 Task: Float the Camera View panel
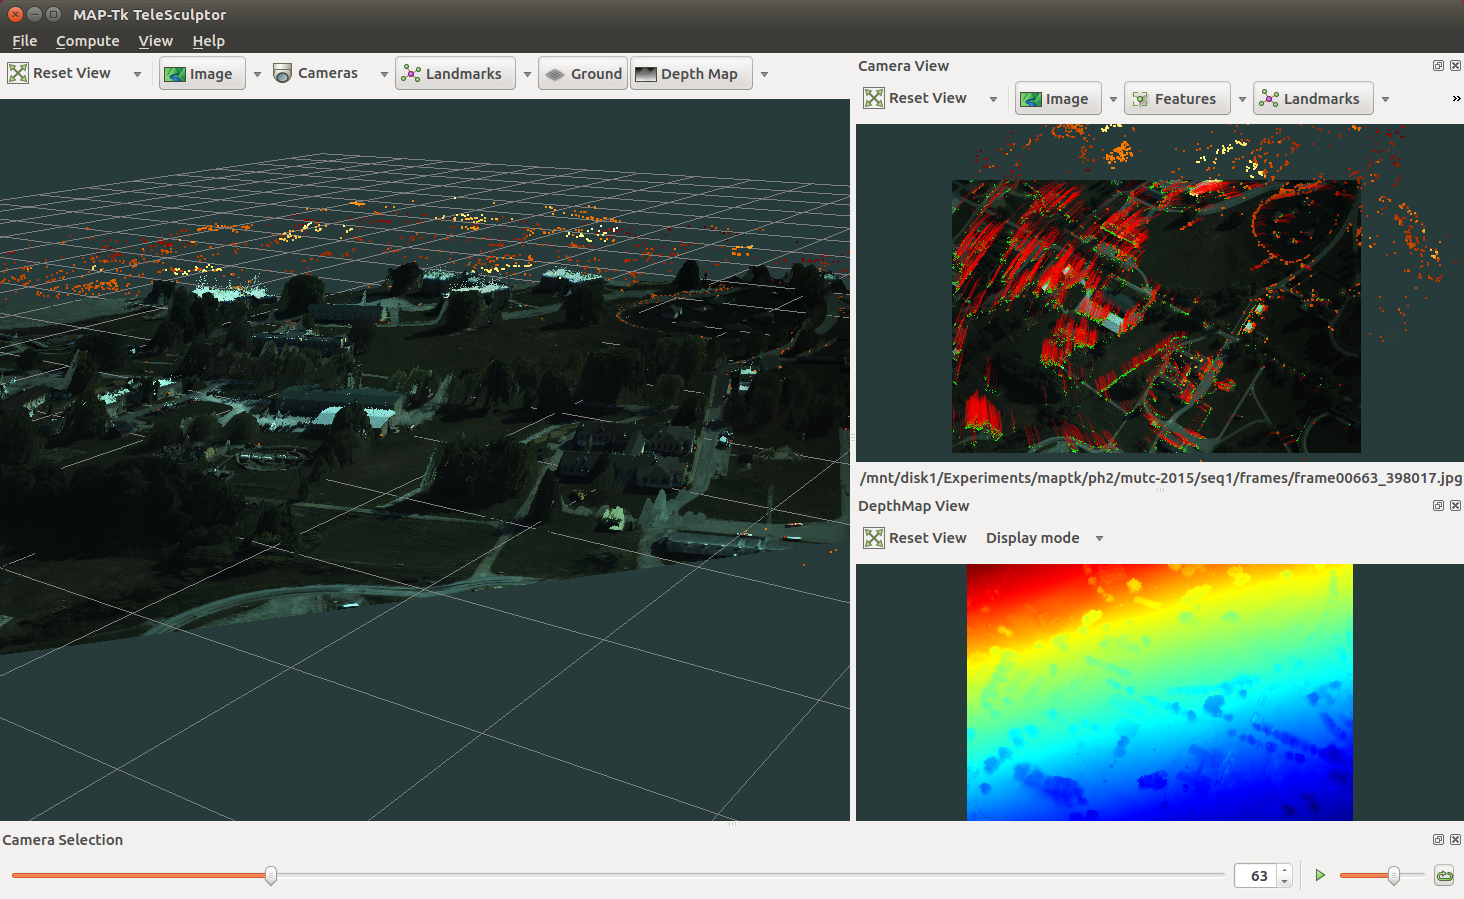click(x=1438, y=66)
